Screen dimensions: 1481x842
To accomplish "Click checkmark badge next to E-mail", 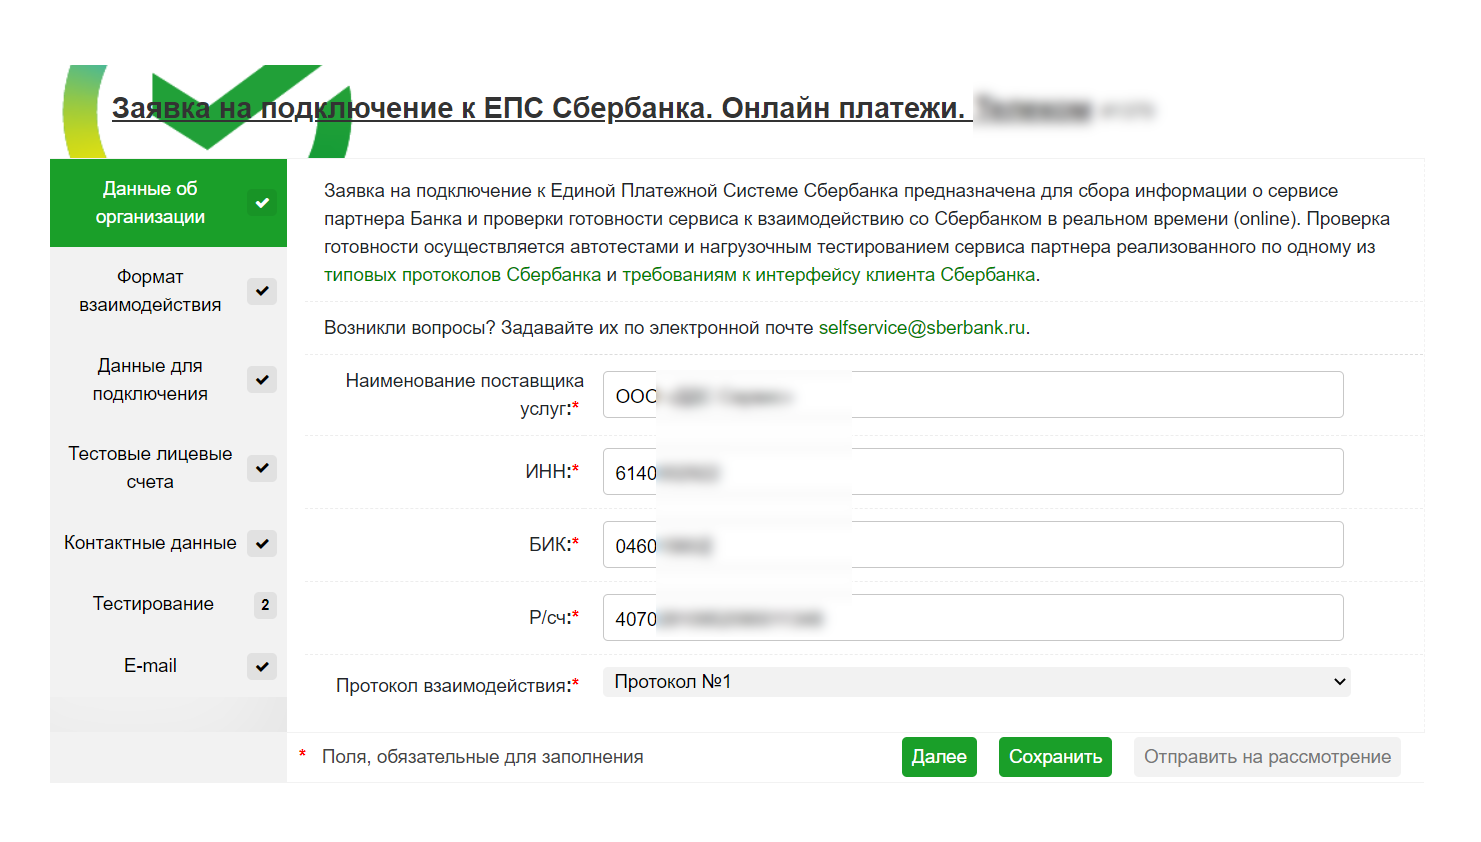I will [x=261, y=667].
